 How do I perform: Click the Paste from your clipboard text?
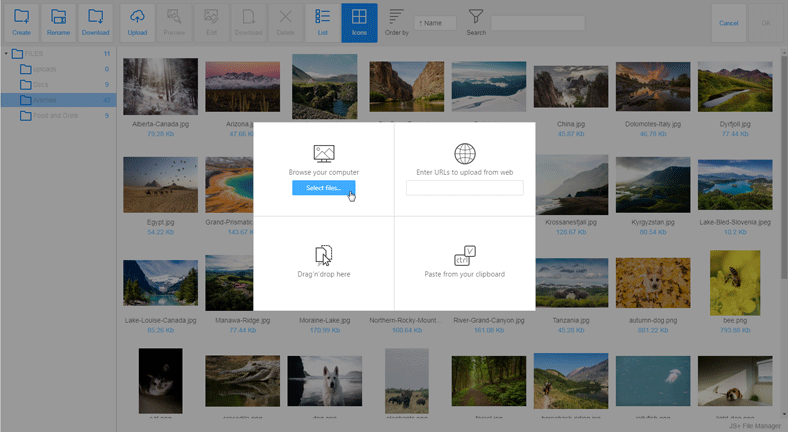465,274
